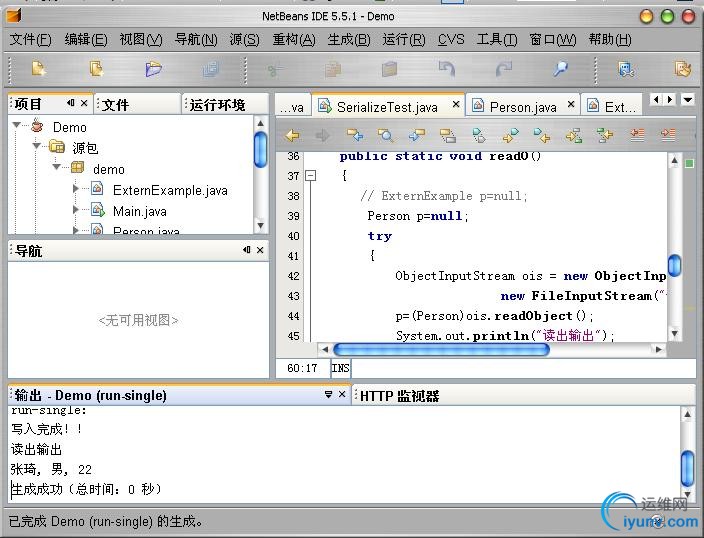704x538 pixels.
Task: Toggle the code fold marker at line 37
Action: point(310,176)
